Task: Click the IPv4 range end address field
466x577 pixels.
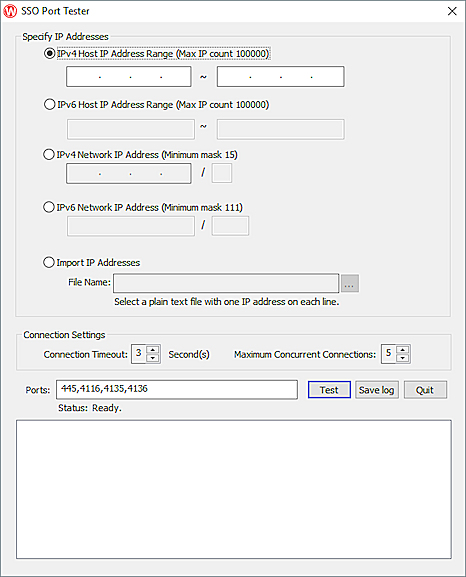Action: 280,77
